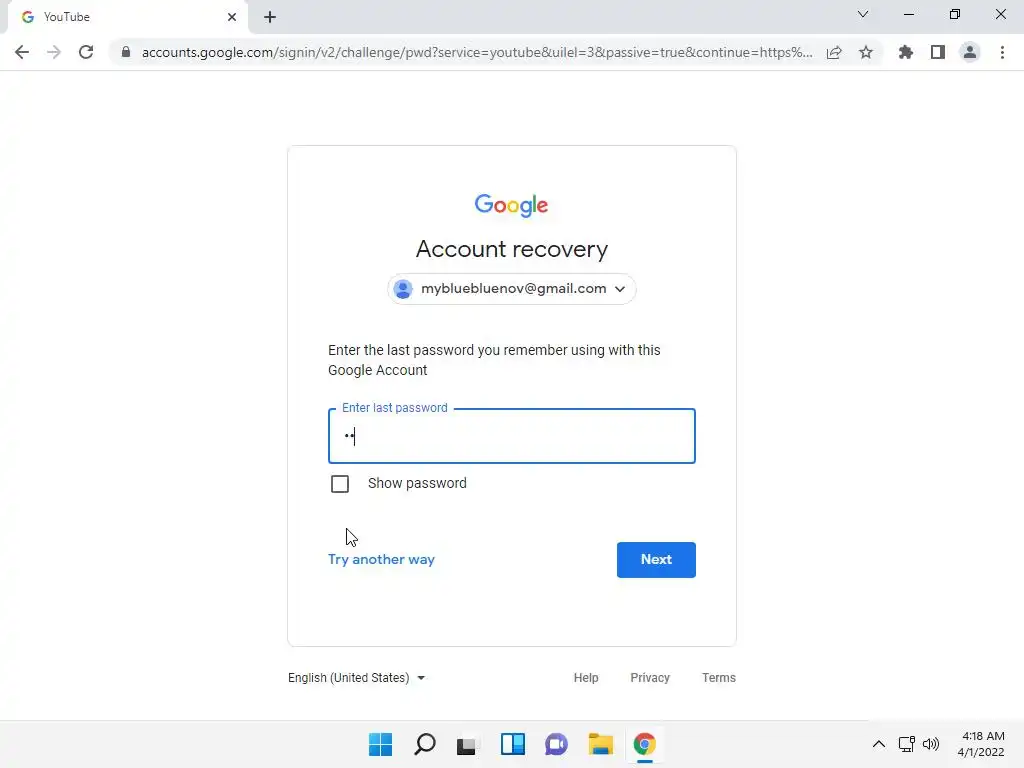Open Teams Chat from taskbar
Screen dimensions: 1024x768
click(x=556, y=744)
